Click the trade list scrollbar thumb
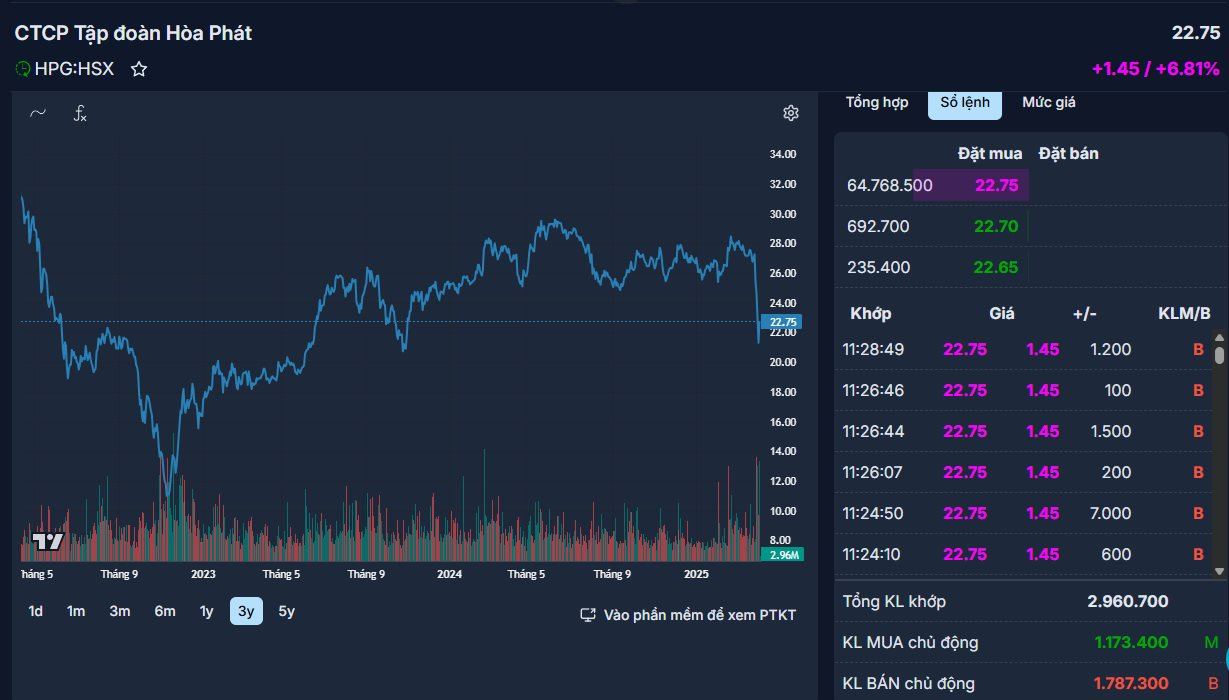The height and width of the screenshot is (700, 1229). [1219, 355]
